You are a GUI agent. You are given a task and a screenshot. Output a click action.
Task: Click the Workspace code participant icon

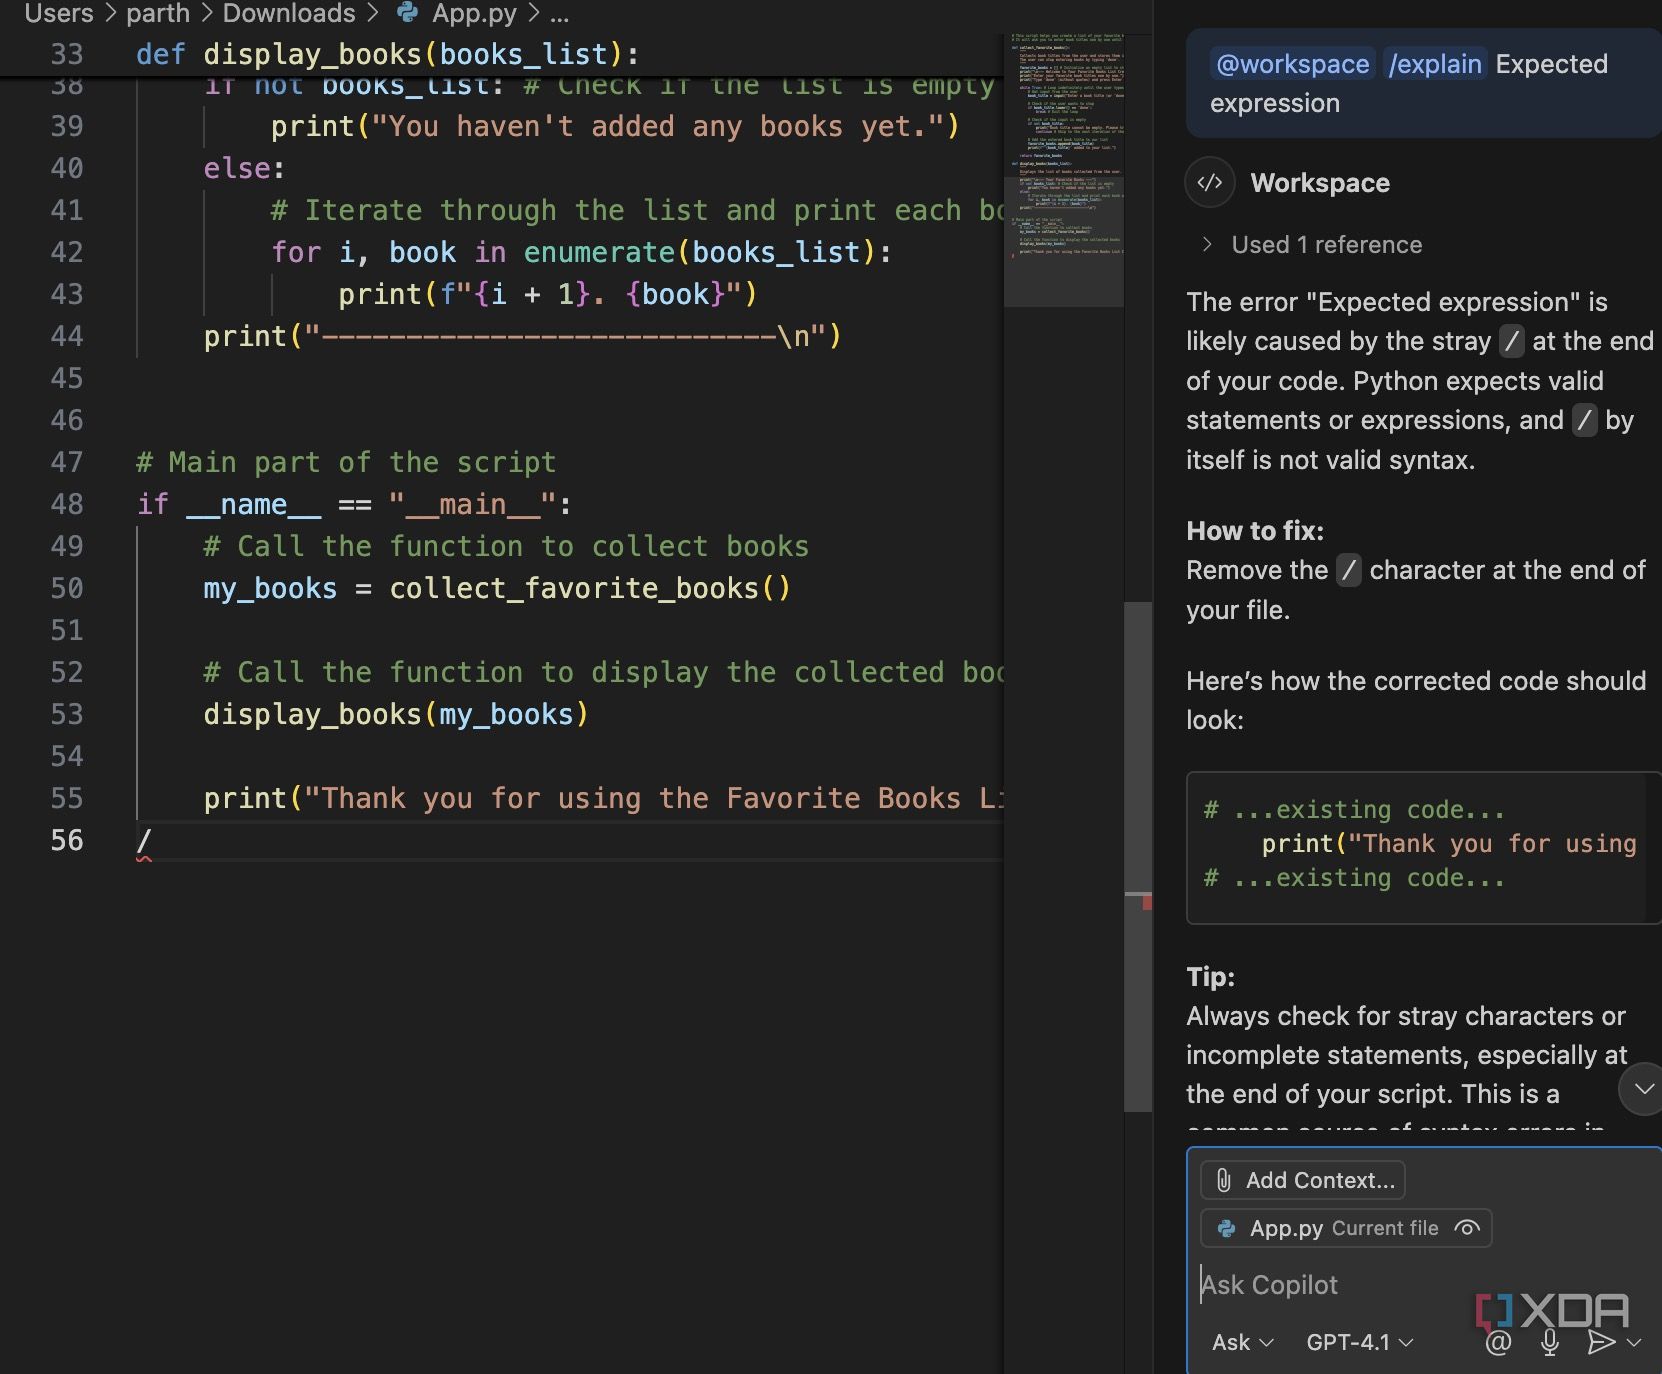click(1210, 183)
